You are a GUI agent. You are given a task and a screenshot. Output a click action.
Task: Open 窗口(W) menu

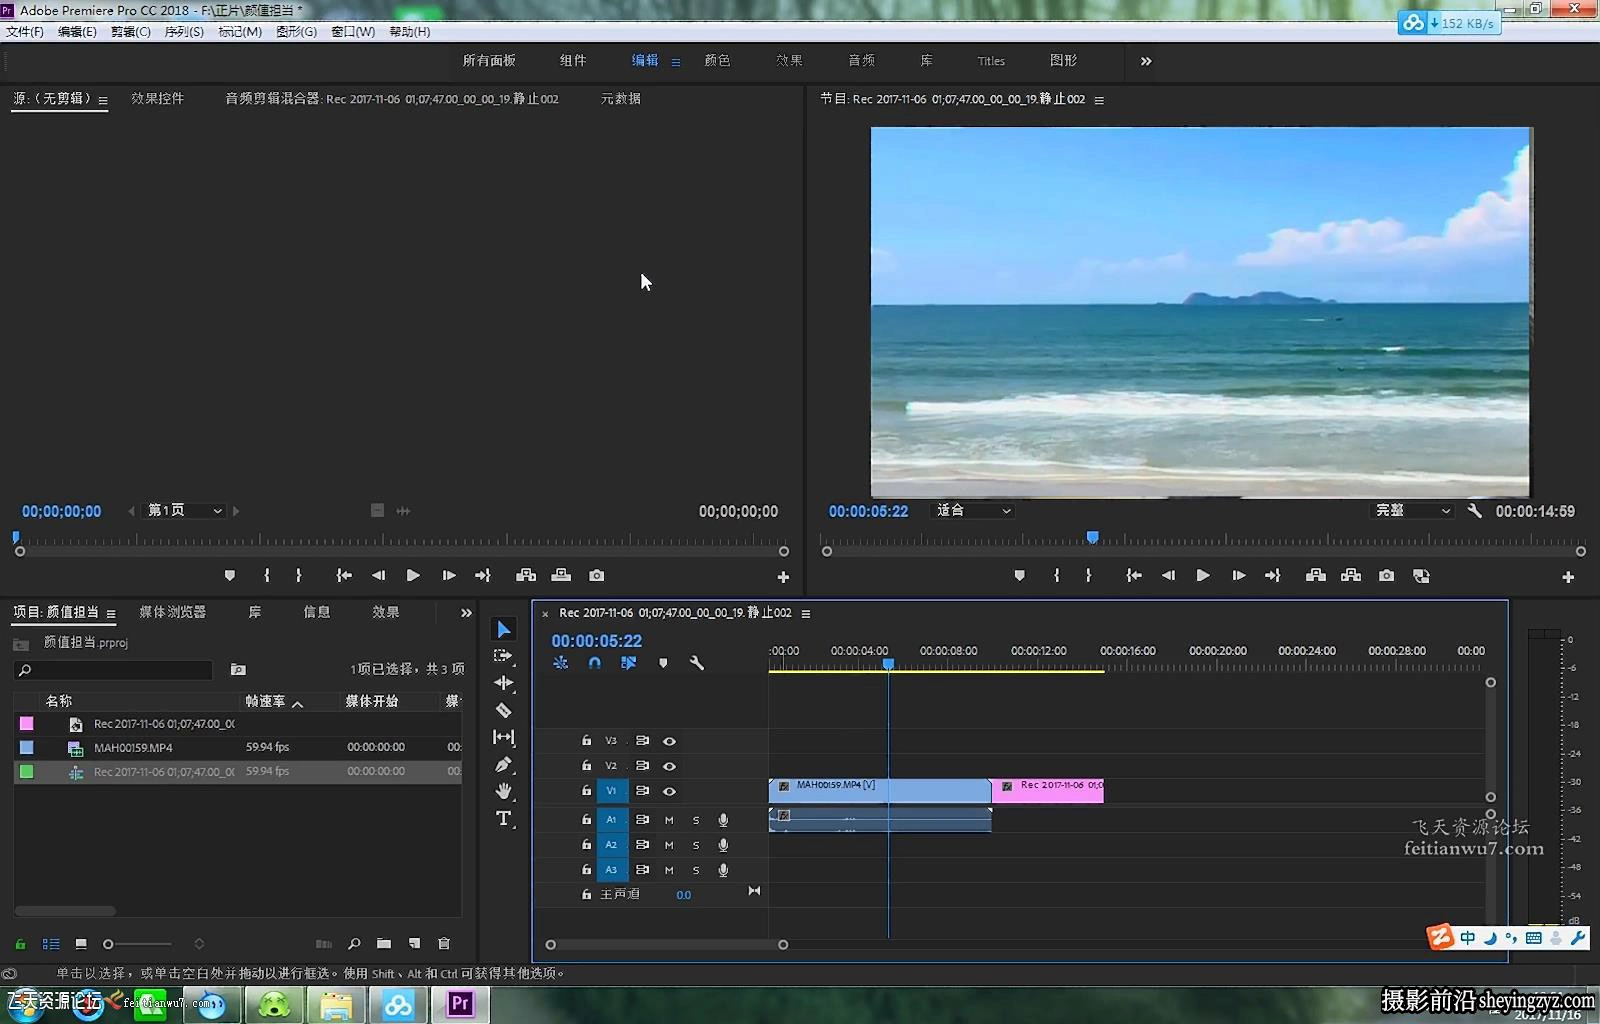pos(353,32)
